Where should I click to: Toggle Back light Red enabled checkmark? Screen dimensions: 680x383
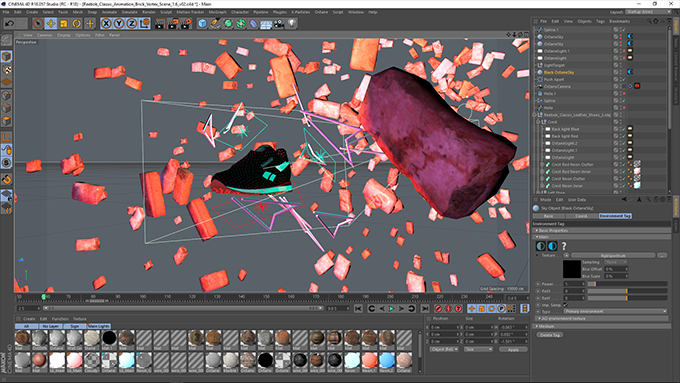624,136
